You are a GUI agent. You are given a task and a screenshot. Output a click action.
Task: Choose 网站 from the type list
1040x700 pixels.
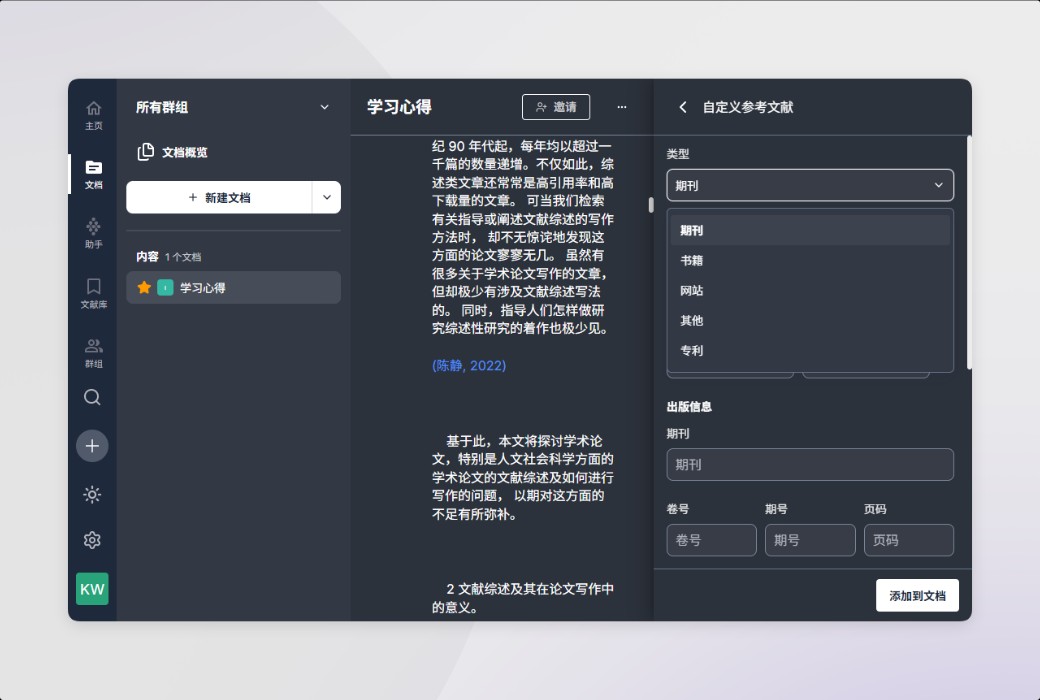[x=810, y=290]
